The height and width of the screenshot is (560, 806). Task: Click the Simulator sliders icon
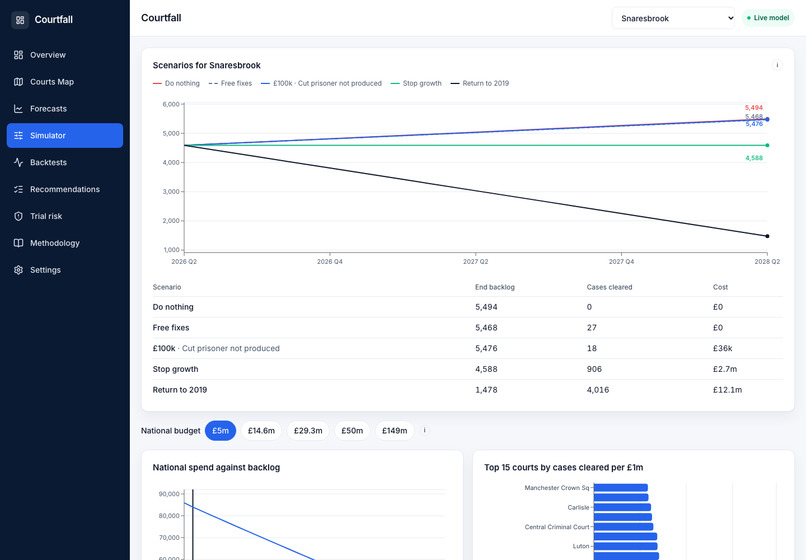(x=19, y=135)
